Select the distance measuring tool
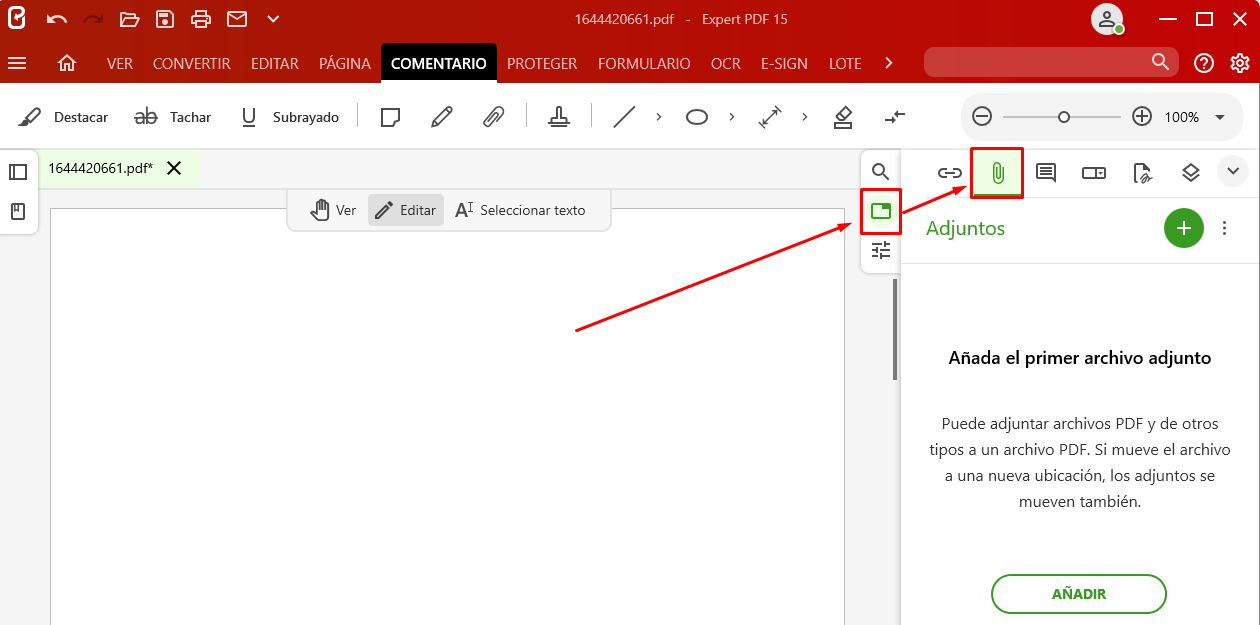Screen dimensions: 1260x625 (x=770, y=117)
